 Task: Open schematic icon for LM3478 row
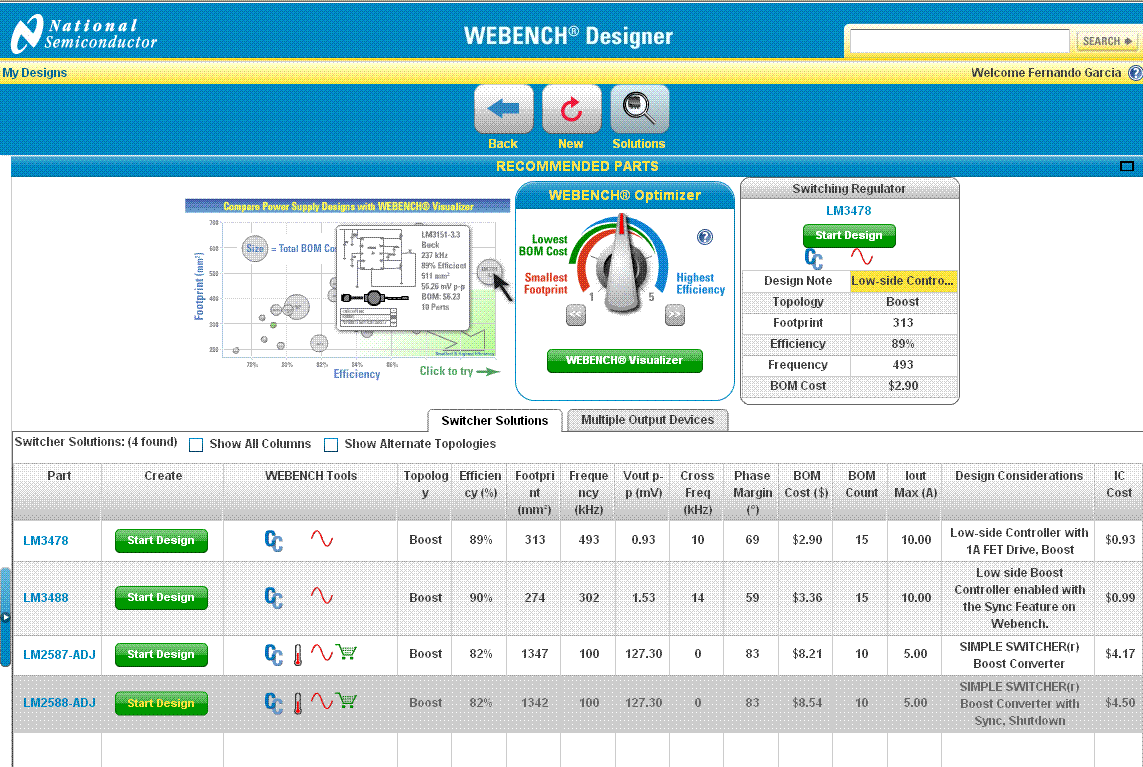click(273, 540)
